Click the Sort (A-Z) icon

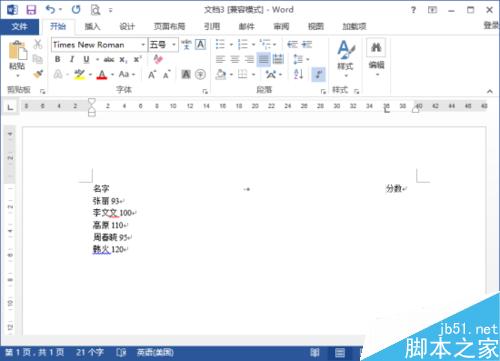(298, 74)
